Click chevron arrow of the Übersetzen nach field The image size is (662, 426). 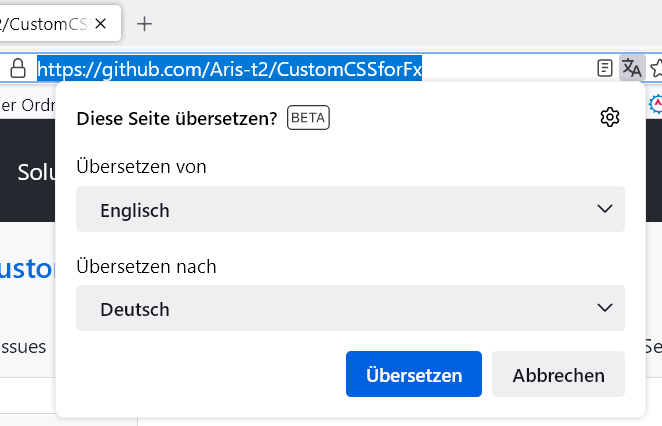[604, 309]
